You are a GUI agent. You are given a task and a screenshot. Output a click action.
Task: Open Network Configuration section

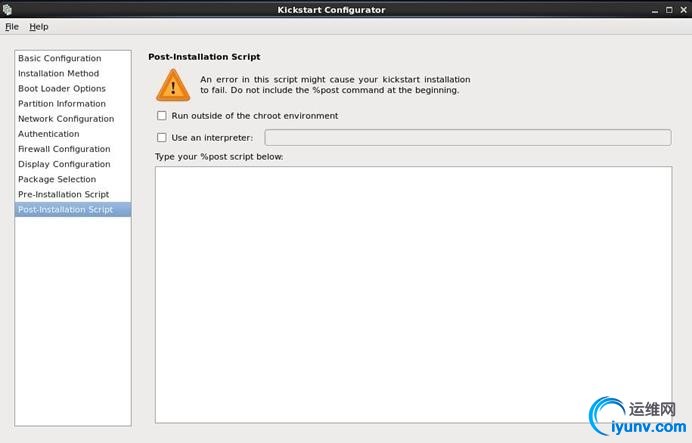pos(73,119)
